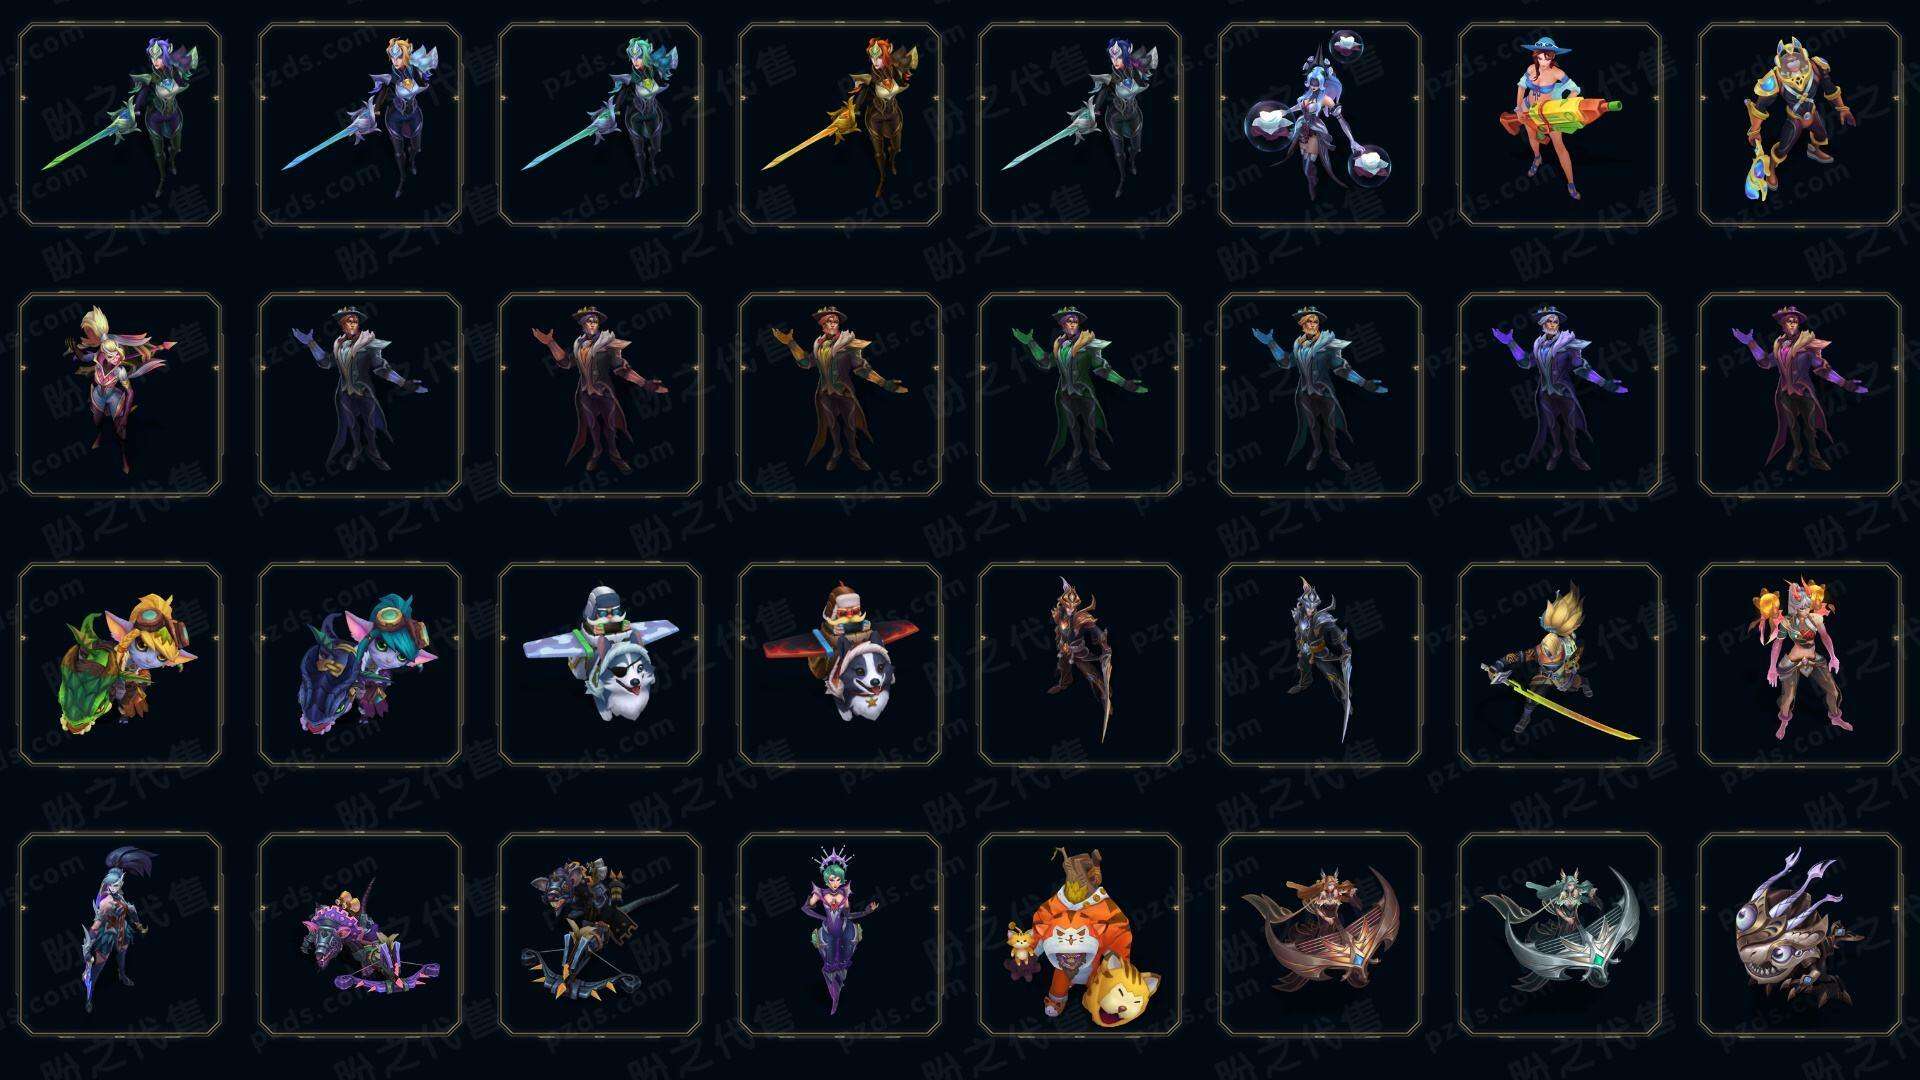Select the white plane with husky skin
1920x1080 pixels.
pos(600,665)
